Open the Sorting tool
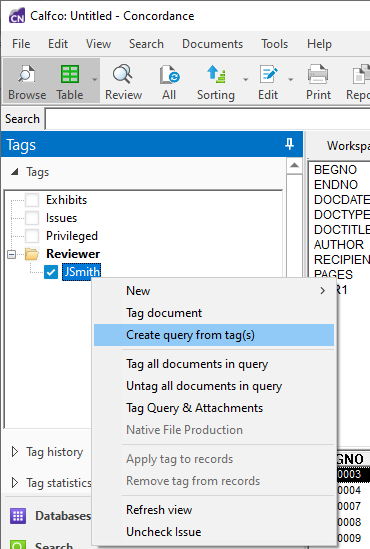The height and width of the screenshot is (549, 370). pos(216,82)
